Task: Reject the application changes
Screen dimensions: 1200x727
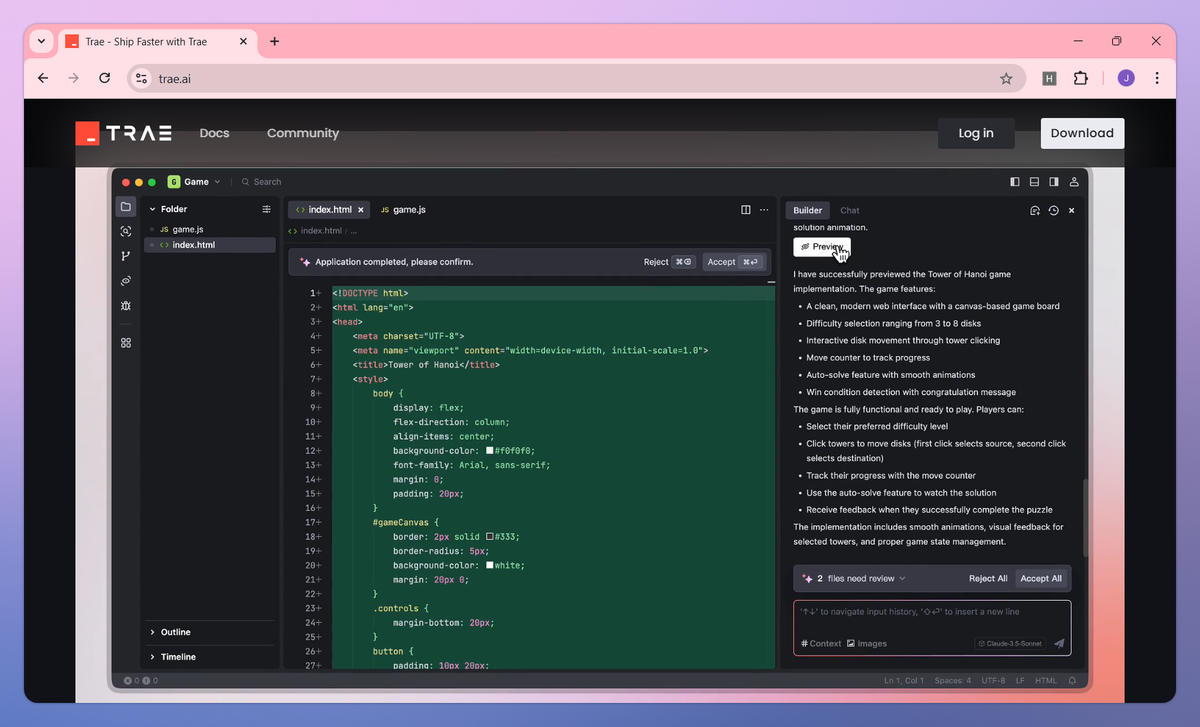Action: click(668, 262)
